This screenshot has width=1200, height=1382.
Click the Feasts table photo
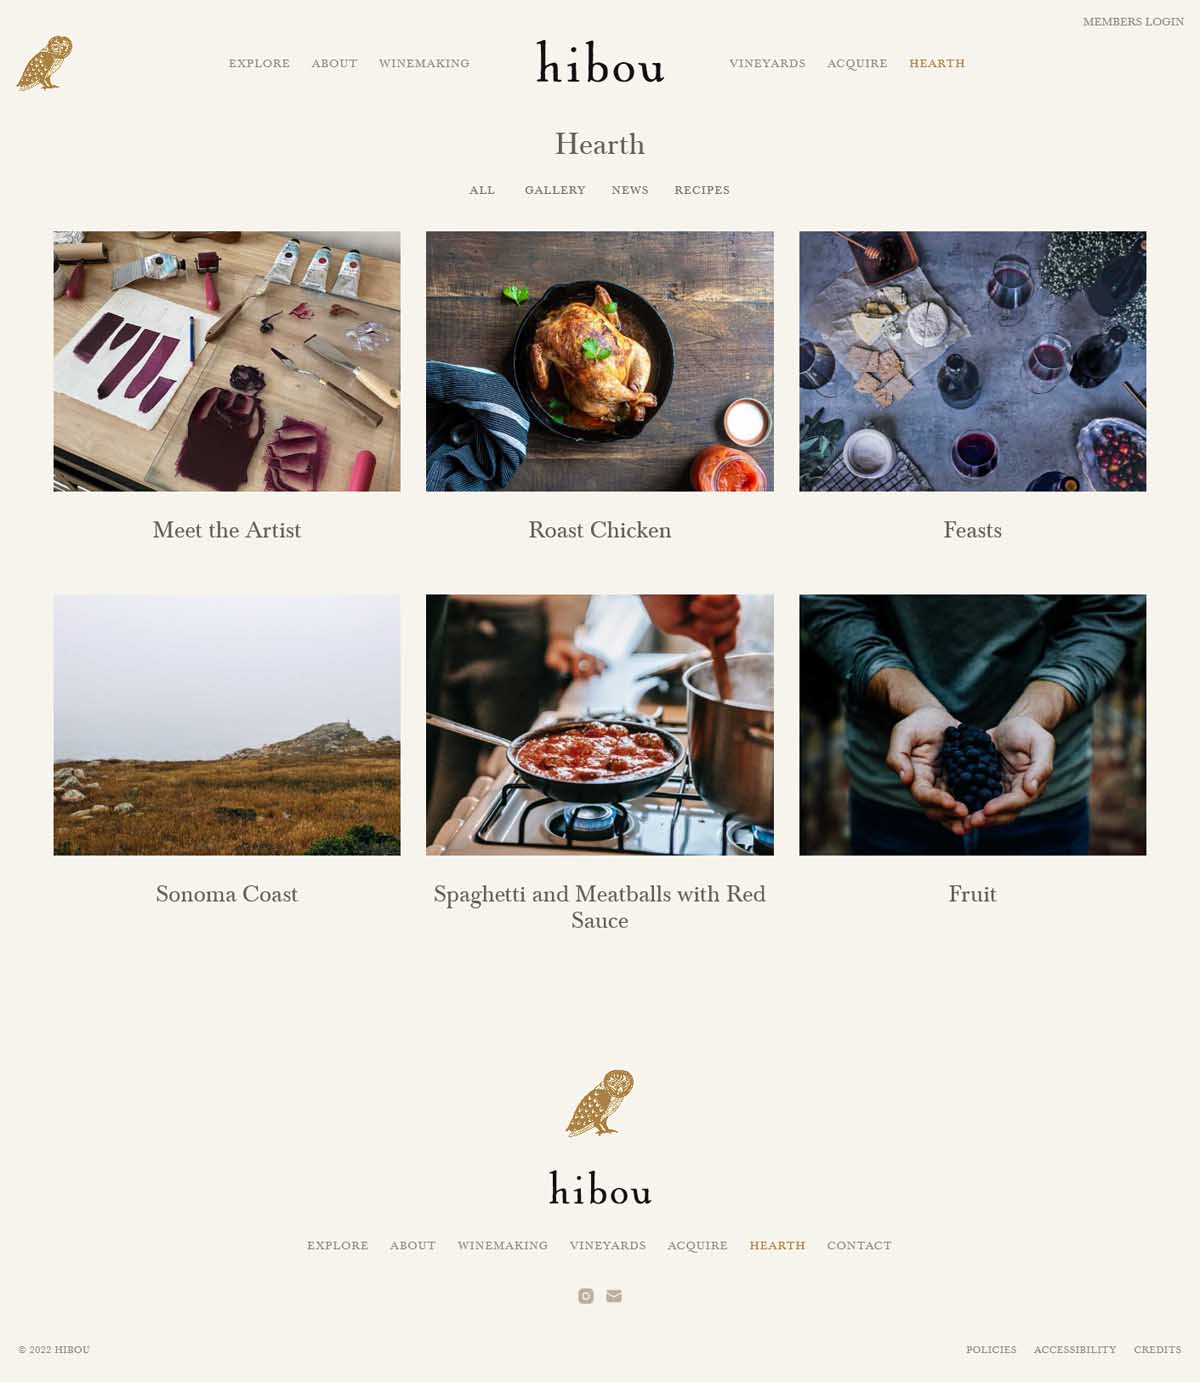pyautogui.click(x=973, y=361)
